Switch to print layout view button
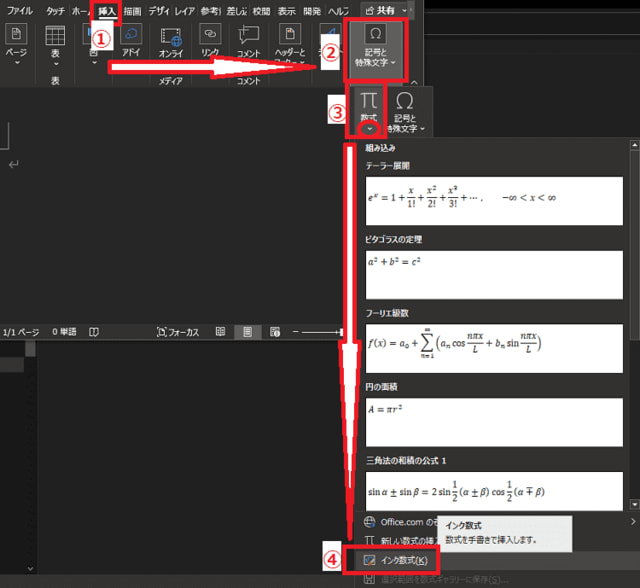The width and height of the screenshot is (640, 588). [246, 332]
